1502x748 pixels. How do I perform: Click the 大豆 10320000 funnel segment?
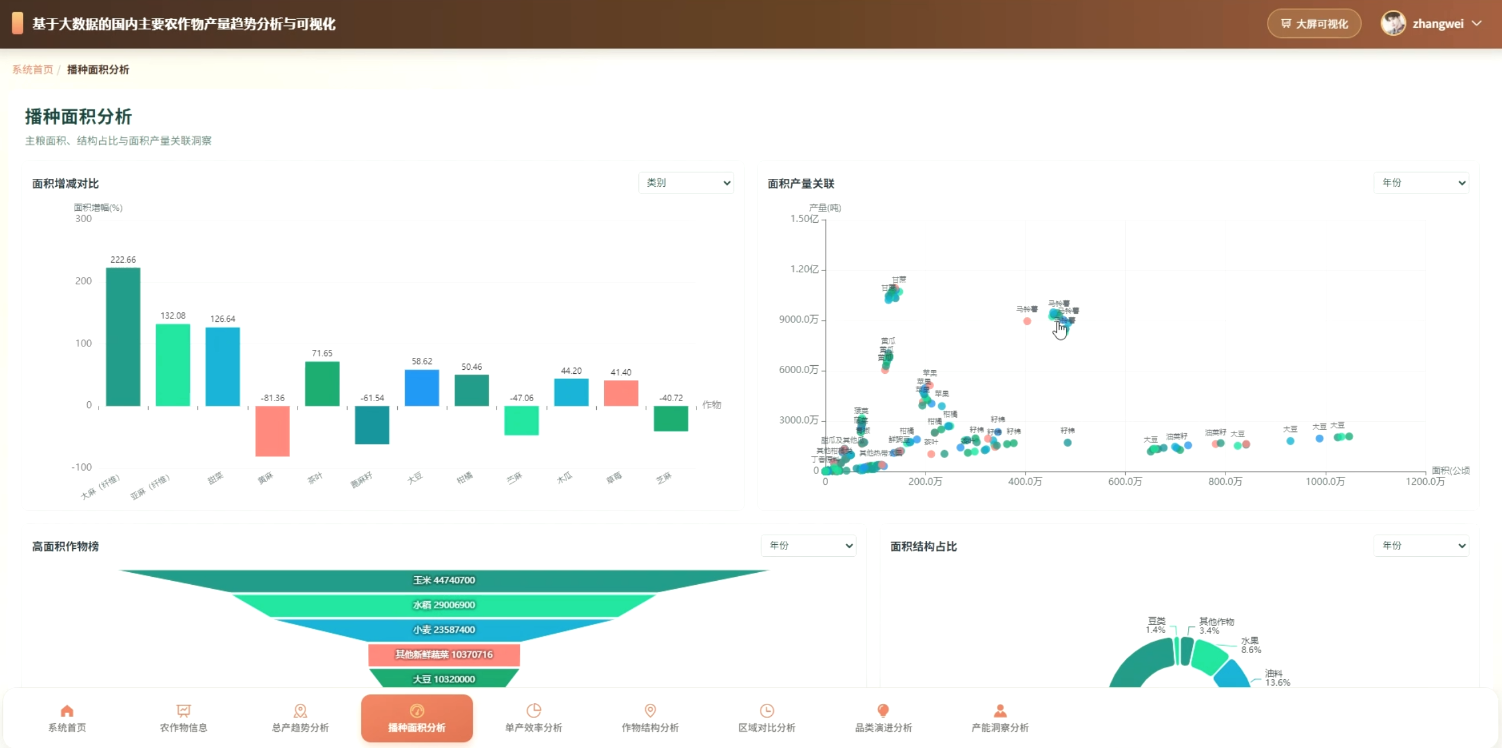(x=444, y=679)
